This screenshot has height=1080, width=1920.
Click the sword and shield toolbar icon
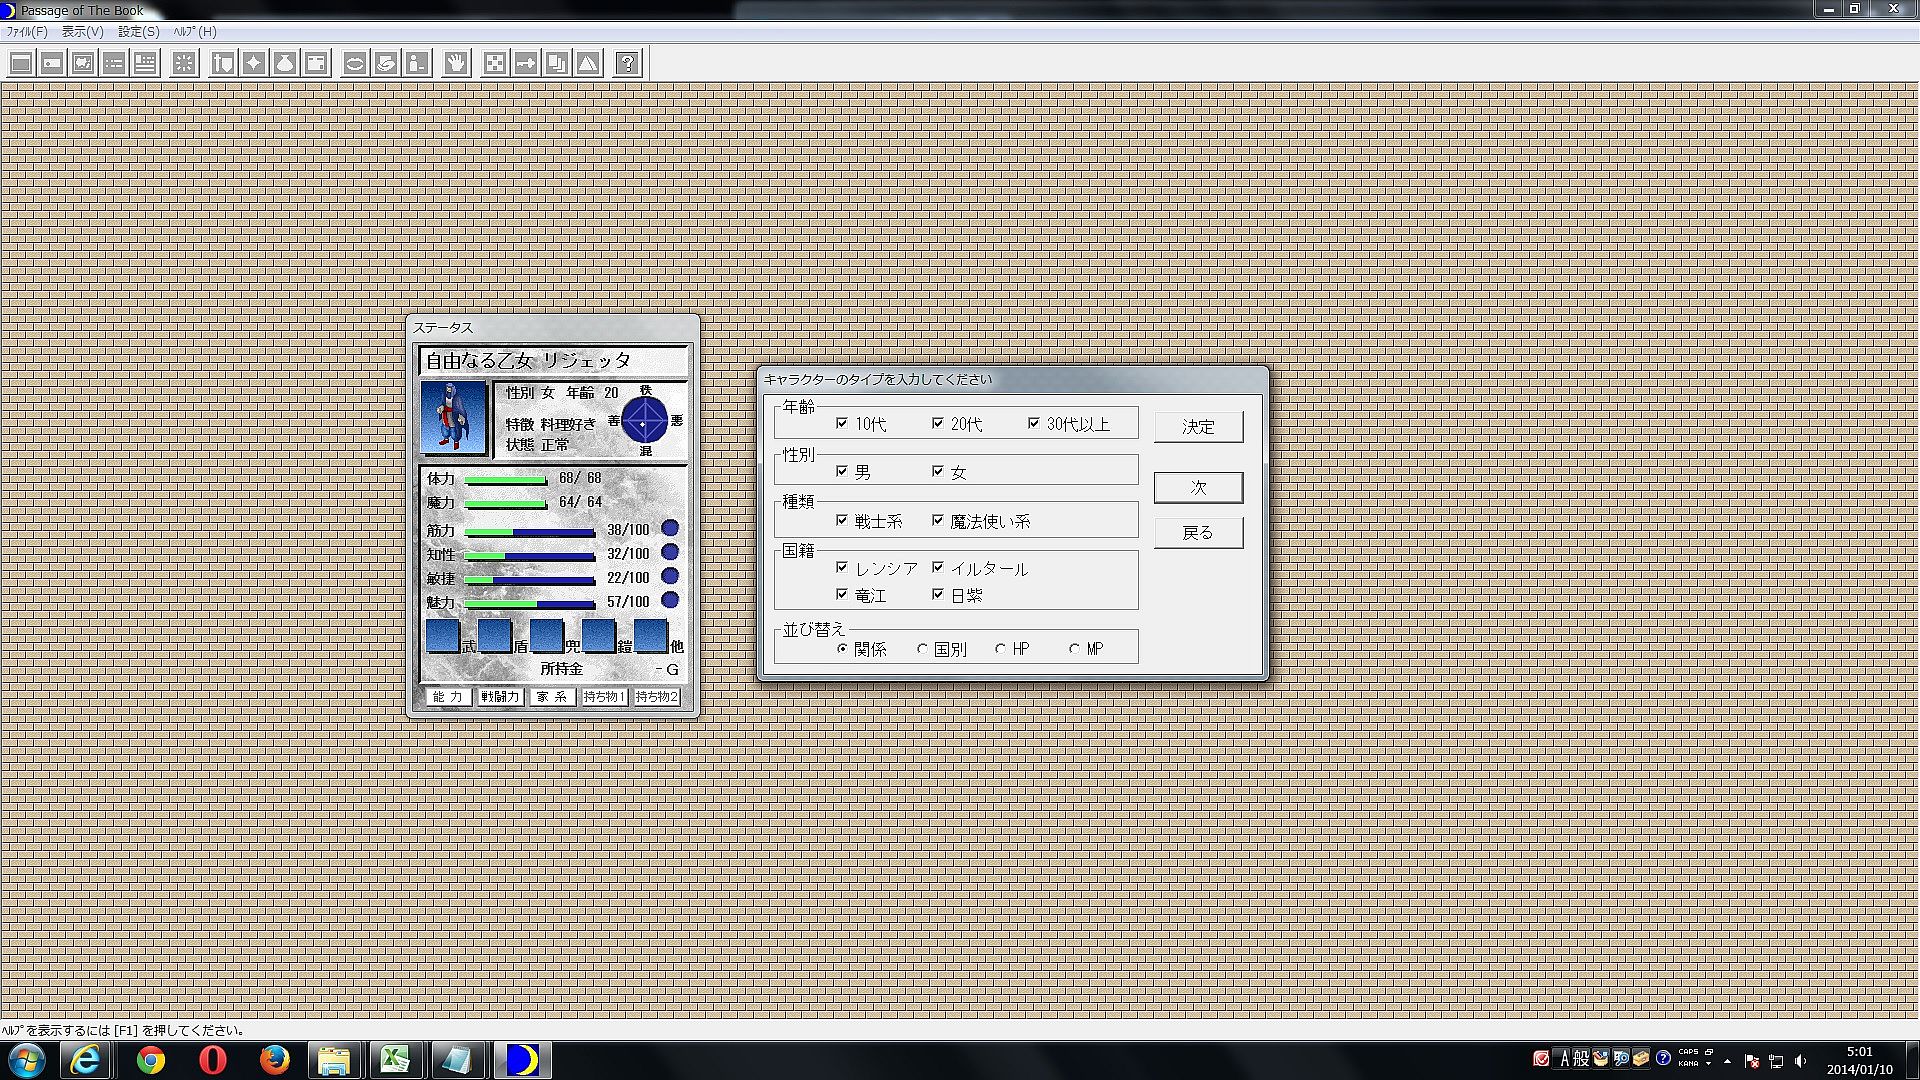pyautogui.click(x=223, y=64)
